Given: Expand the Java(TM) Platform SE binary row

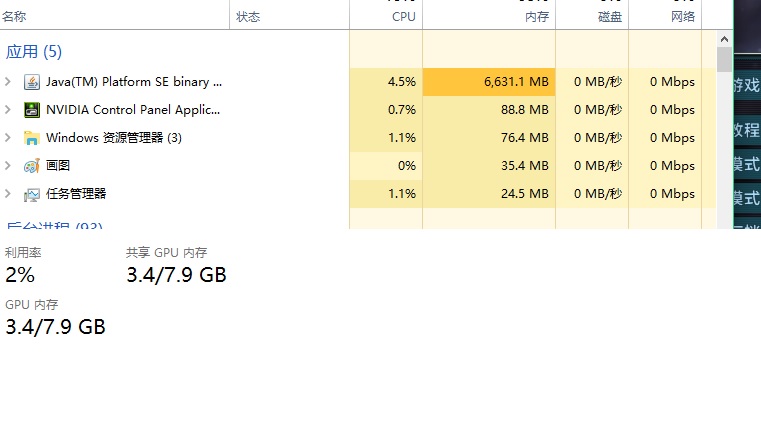Looking at the screenshot, I should (9, 82).
